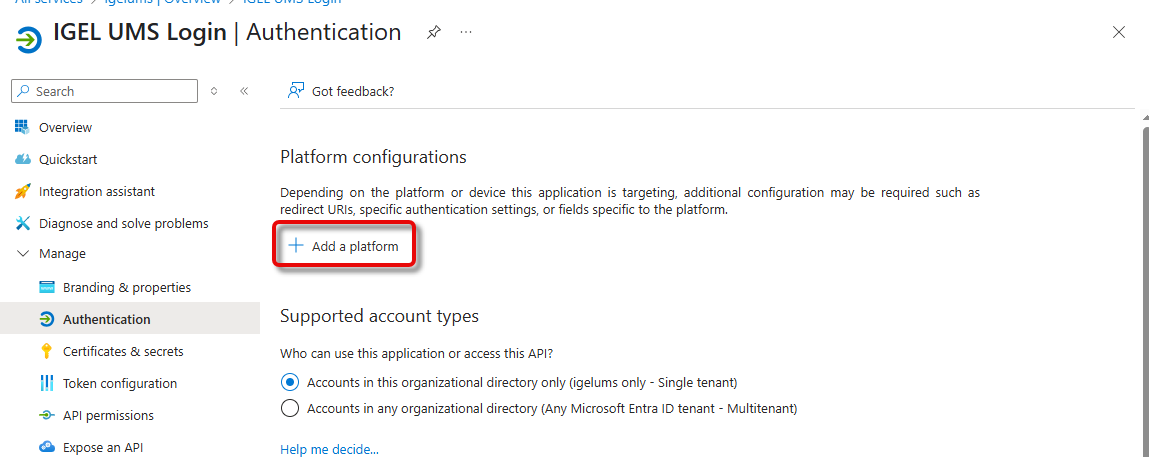Click the Expose an API cloud icon
The image size is (1149, 457).
[46, 447]
